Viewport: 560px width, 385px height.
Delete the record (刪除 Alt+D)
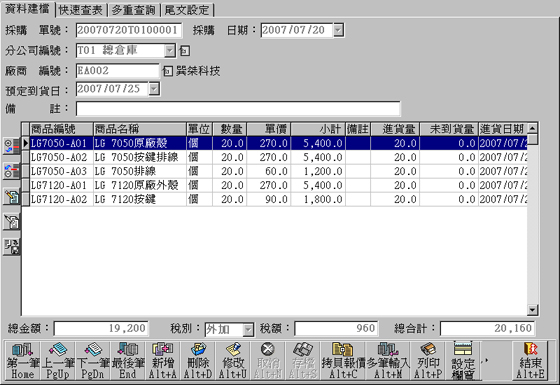(x=198, y=360)
